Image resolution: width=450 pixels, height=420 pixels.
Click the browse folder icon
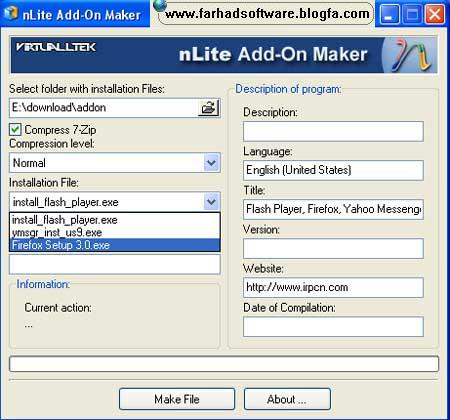[209, 108]
